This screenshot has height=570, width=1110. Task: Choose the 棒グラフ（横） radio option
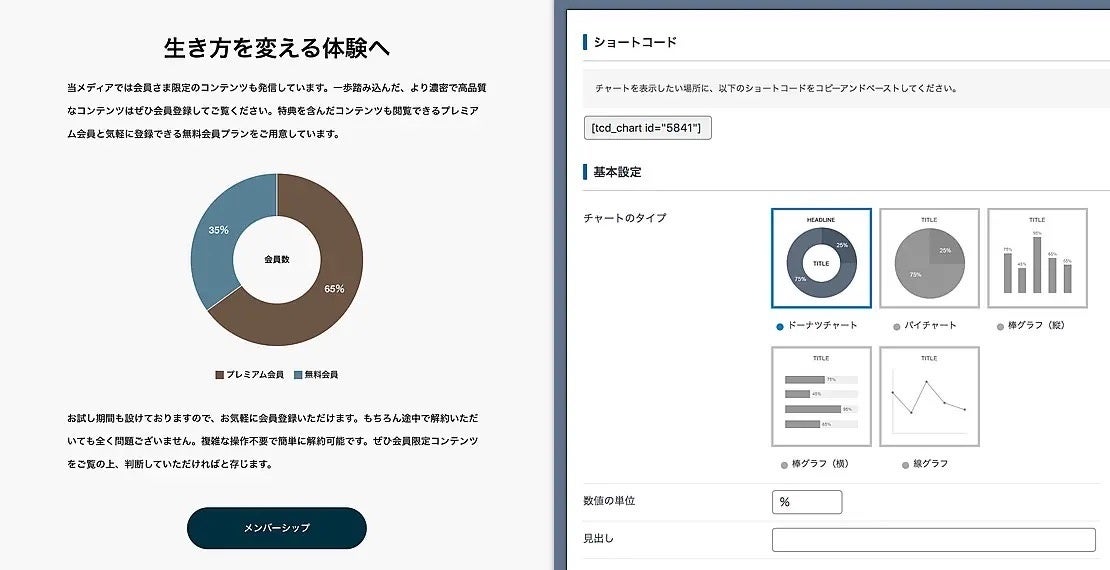coord(785,464)
